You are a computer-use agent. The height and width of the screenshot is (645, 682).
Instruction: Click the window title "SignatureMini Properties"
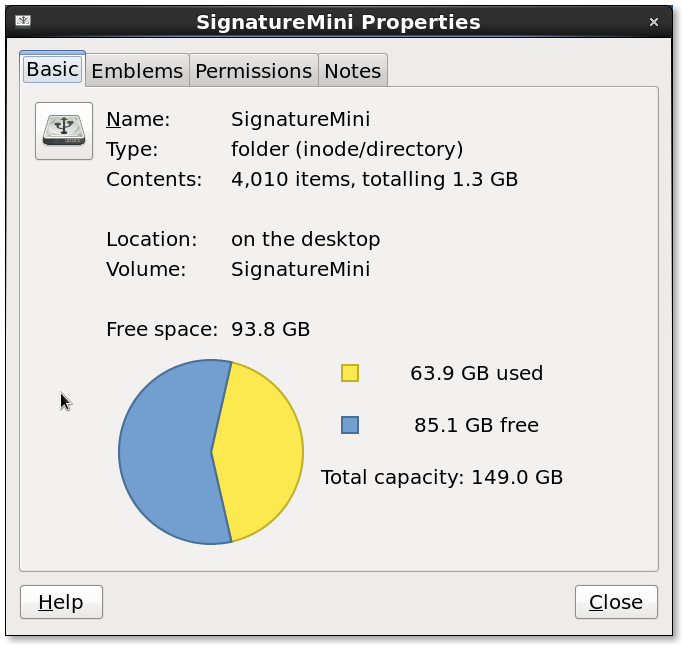click(338, 22)
